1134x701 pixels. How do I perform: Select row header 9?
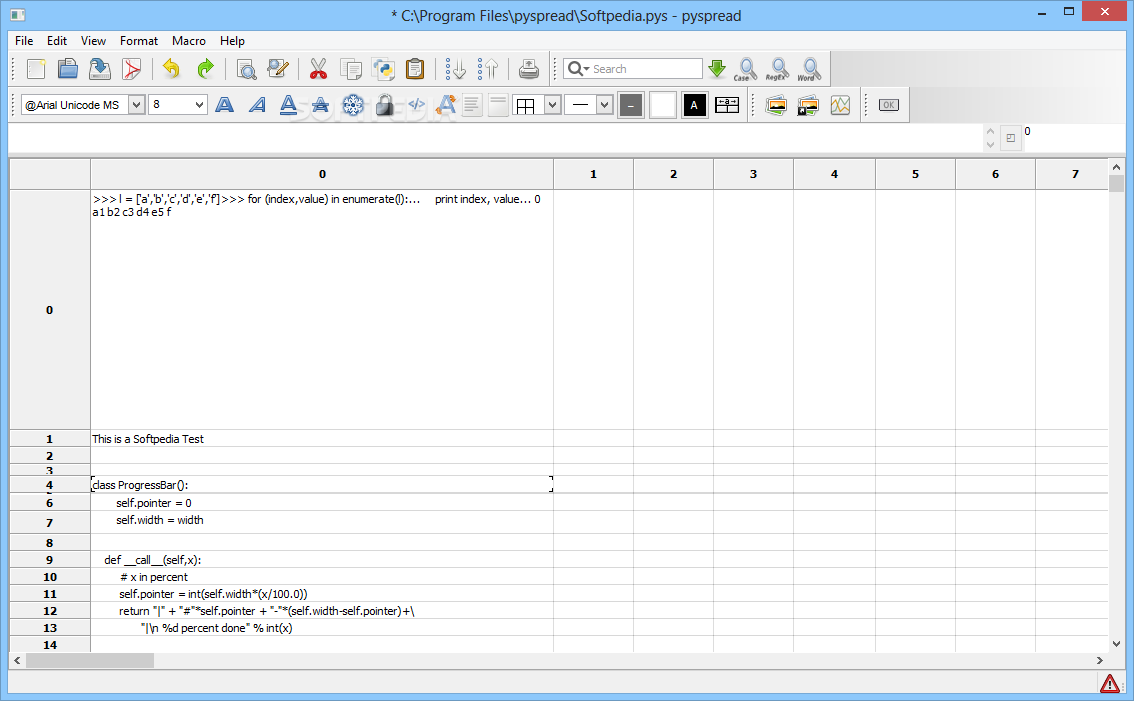coord(49,559)
